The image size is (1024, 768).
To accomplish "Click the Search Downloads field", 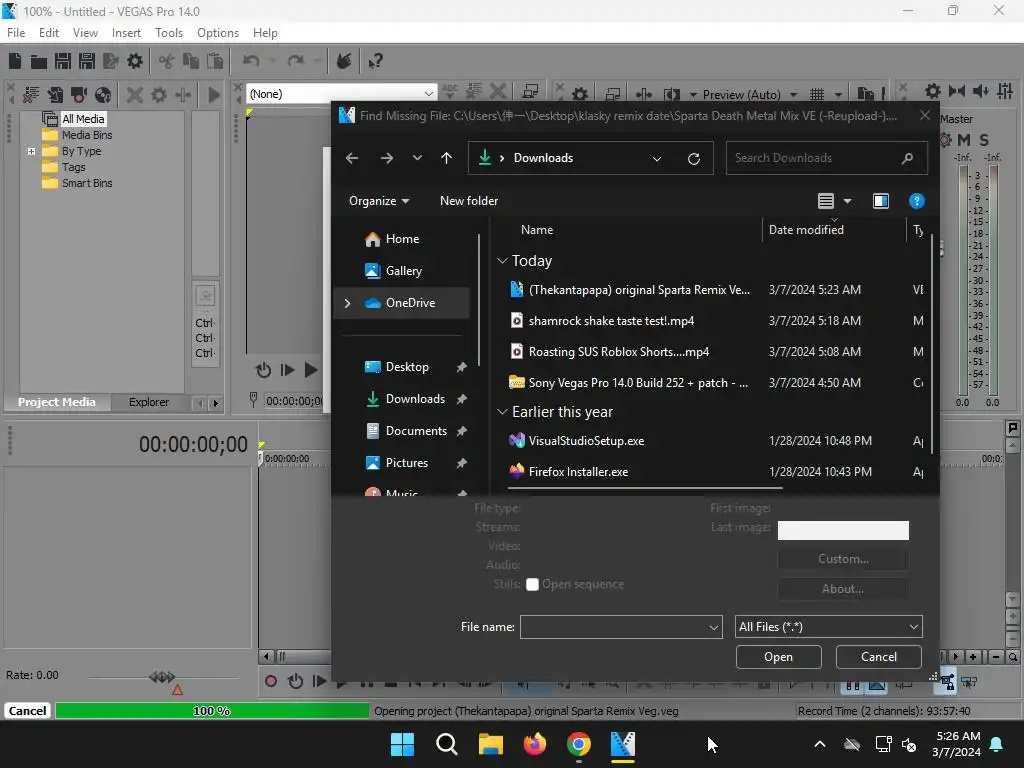I will tap(826, 158).
